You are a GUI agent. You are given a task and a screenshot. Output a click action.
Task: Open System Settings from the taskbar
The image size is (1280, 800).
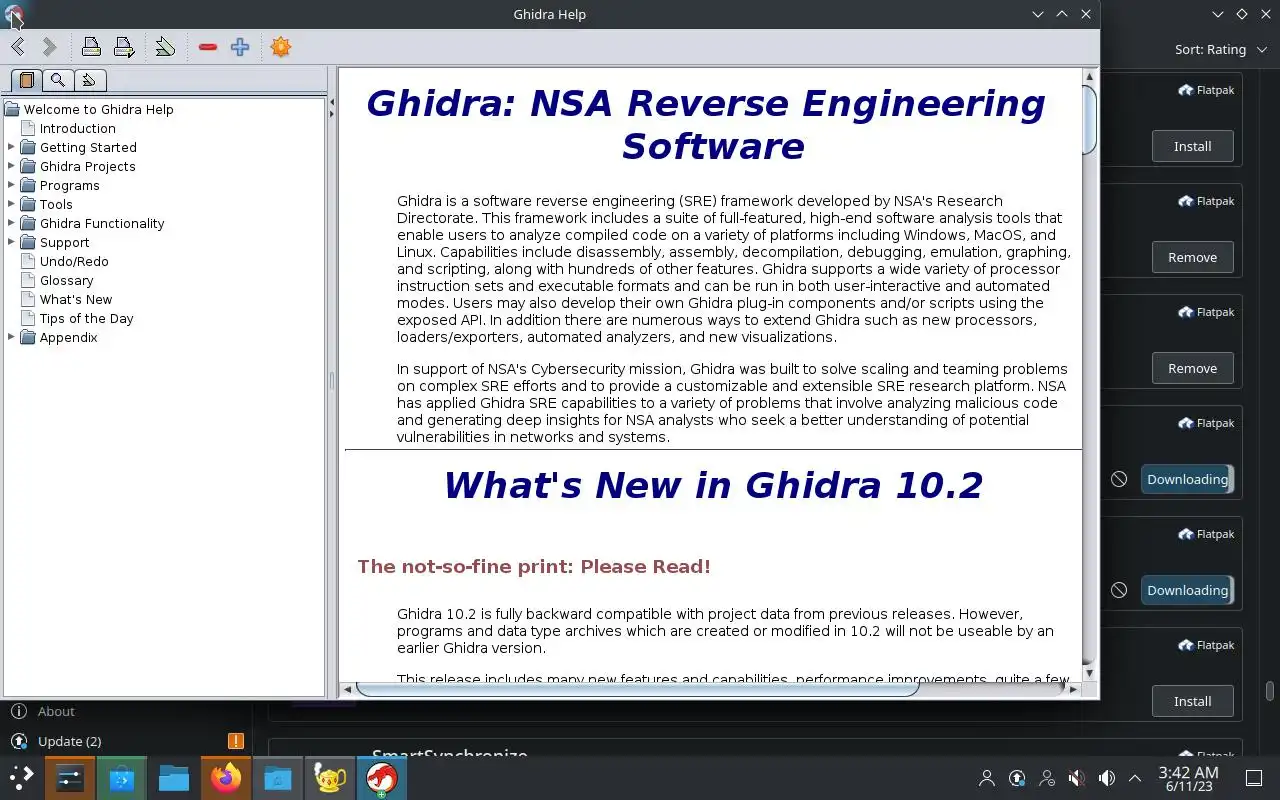[70, 778]
